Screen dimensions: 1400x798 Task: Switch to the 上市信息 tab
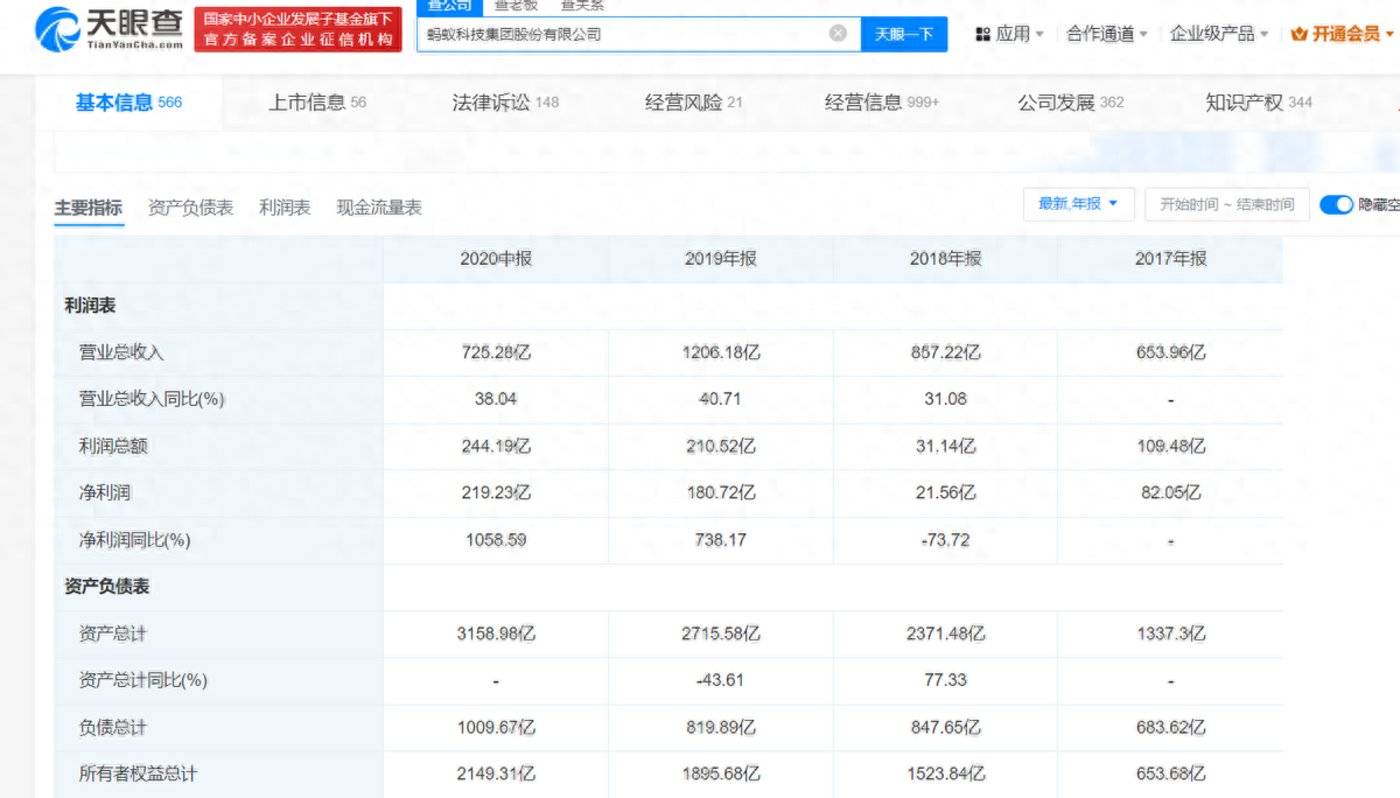[311, 101]
